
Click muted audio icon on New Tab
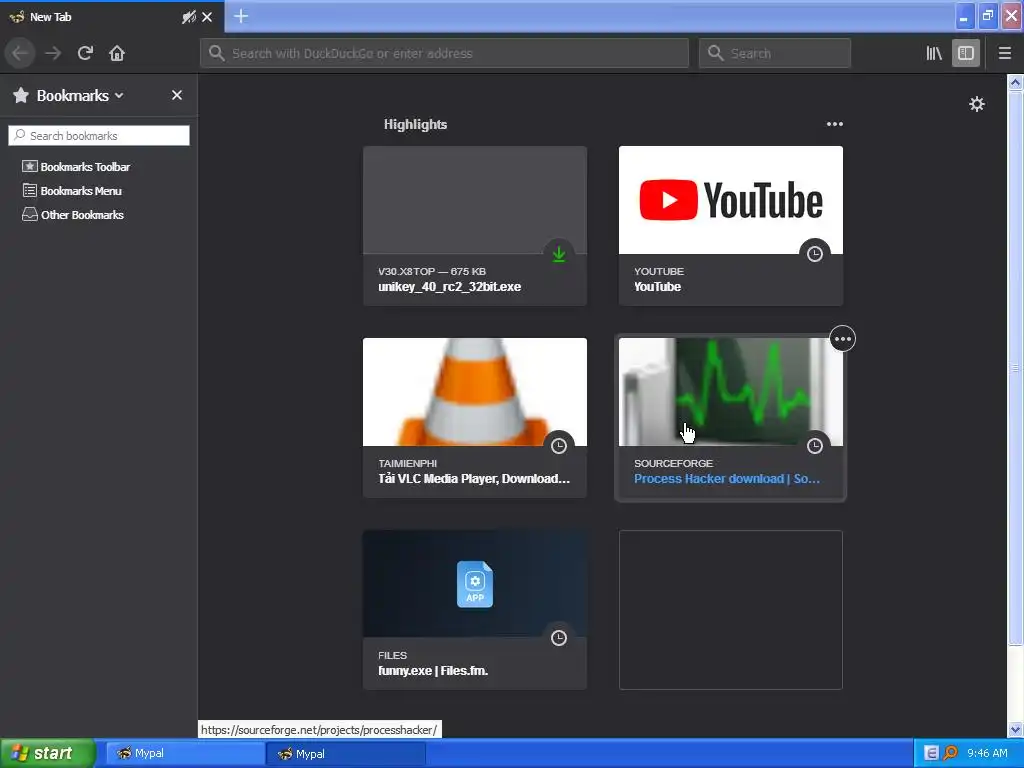coord(189,17)
